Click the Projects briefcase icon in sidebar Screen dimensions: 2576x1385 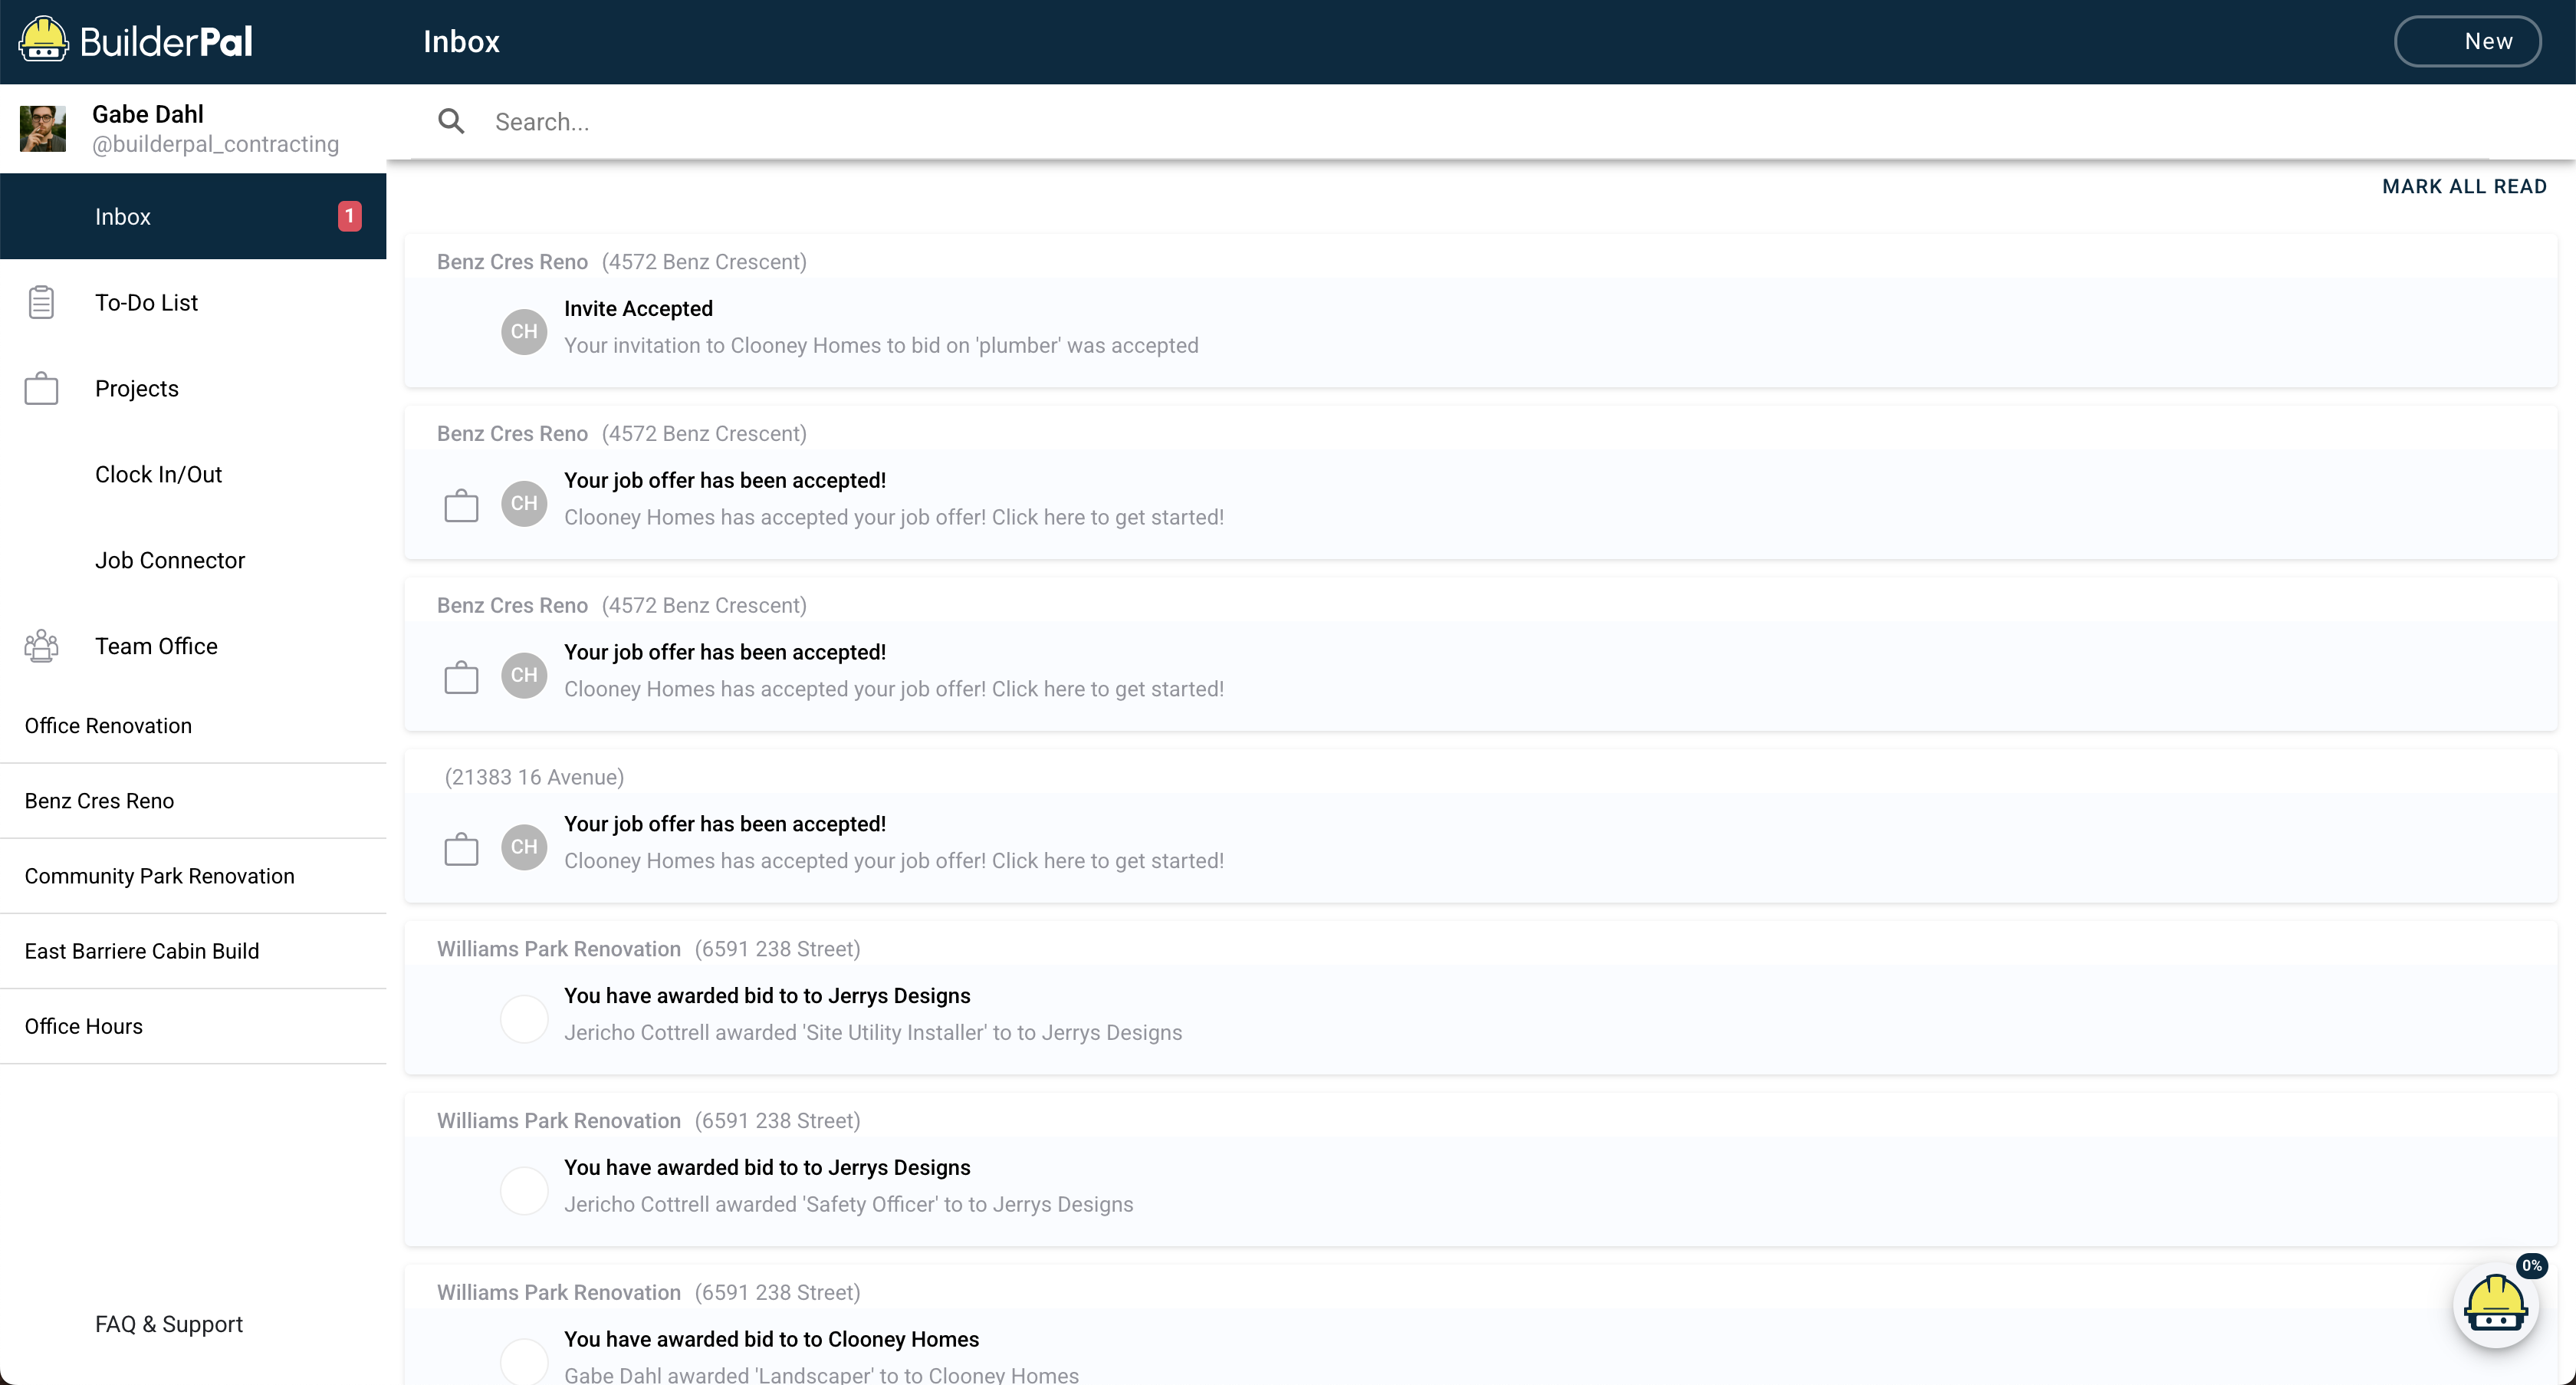[x=41, y=388]
